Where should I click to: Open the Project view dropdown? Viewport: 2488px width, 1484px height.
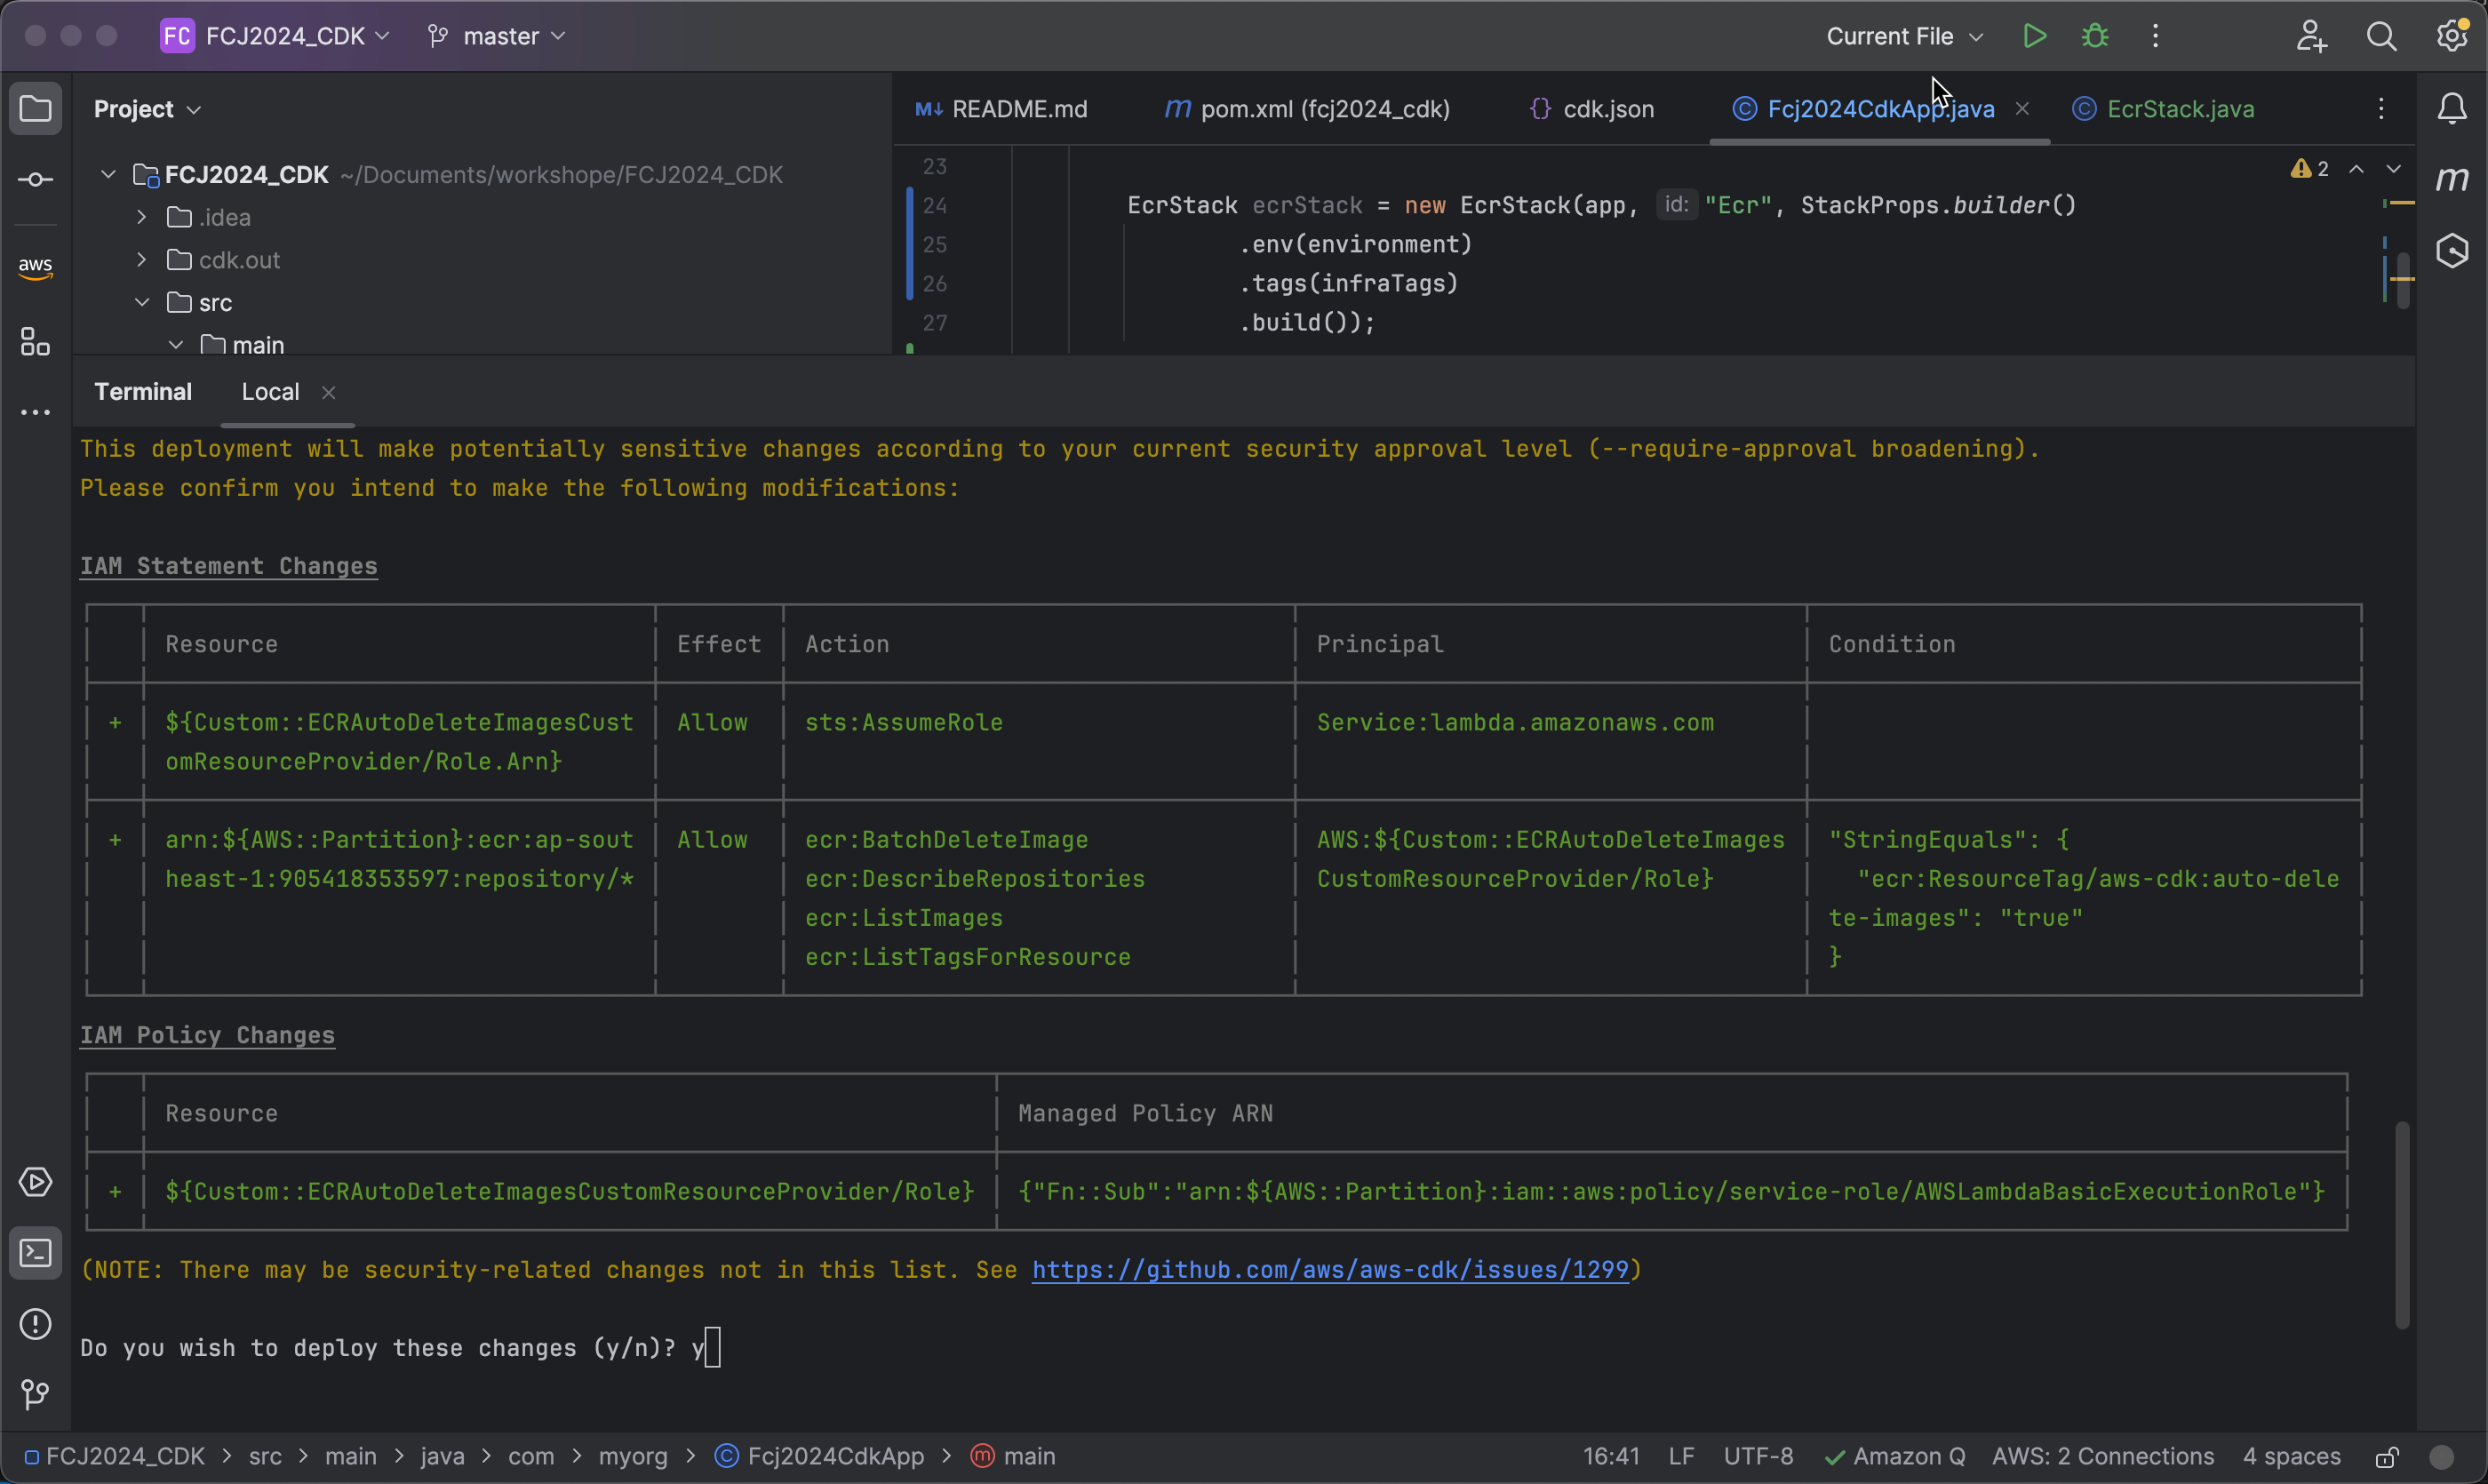147,108
